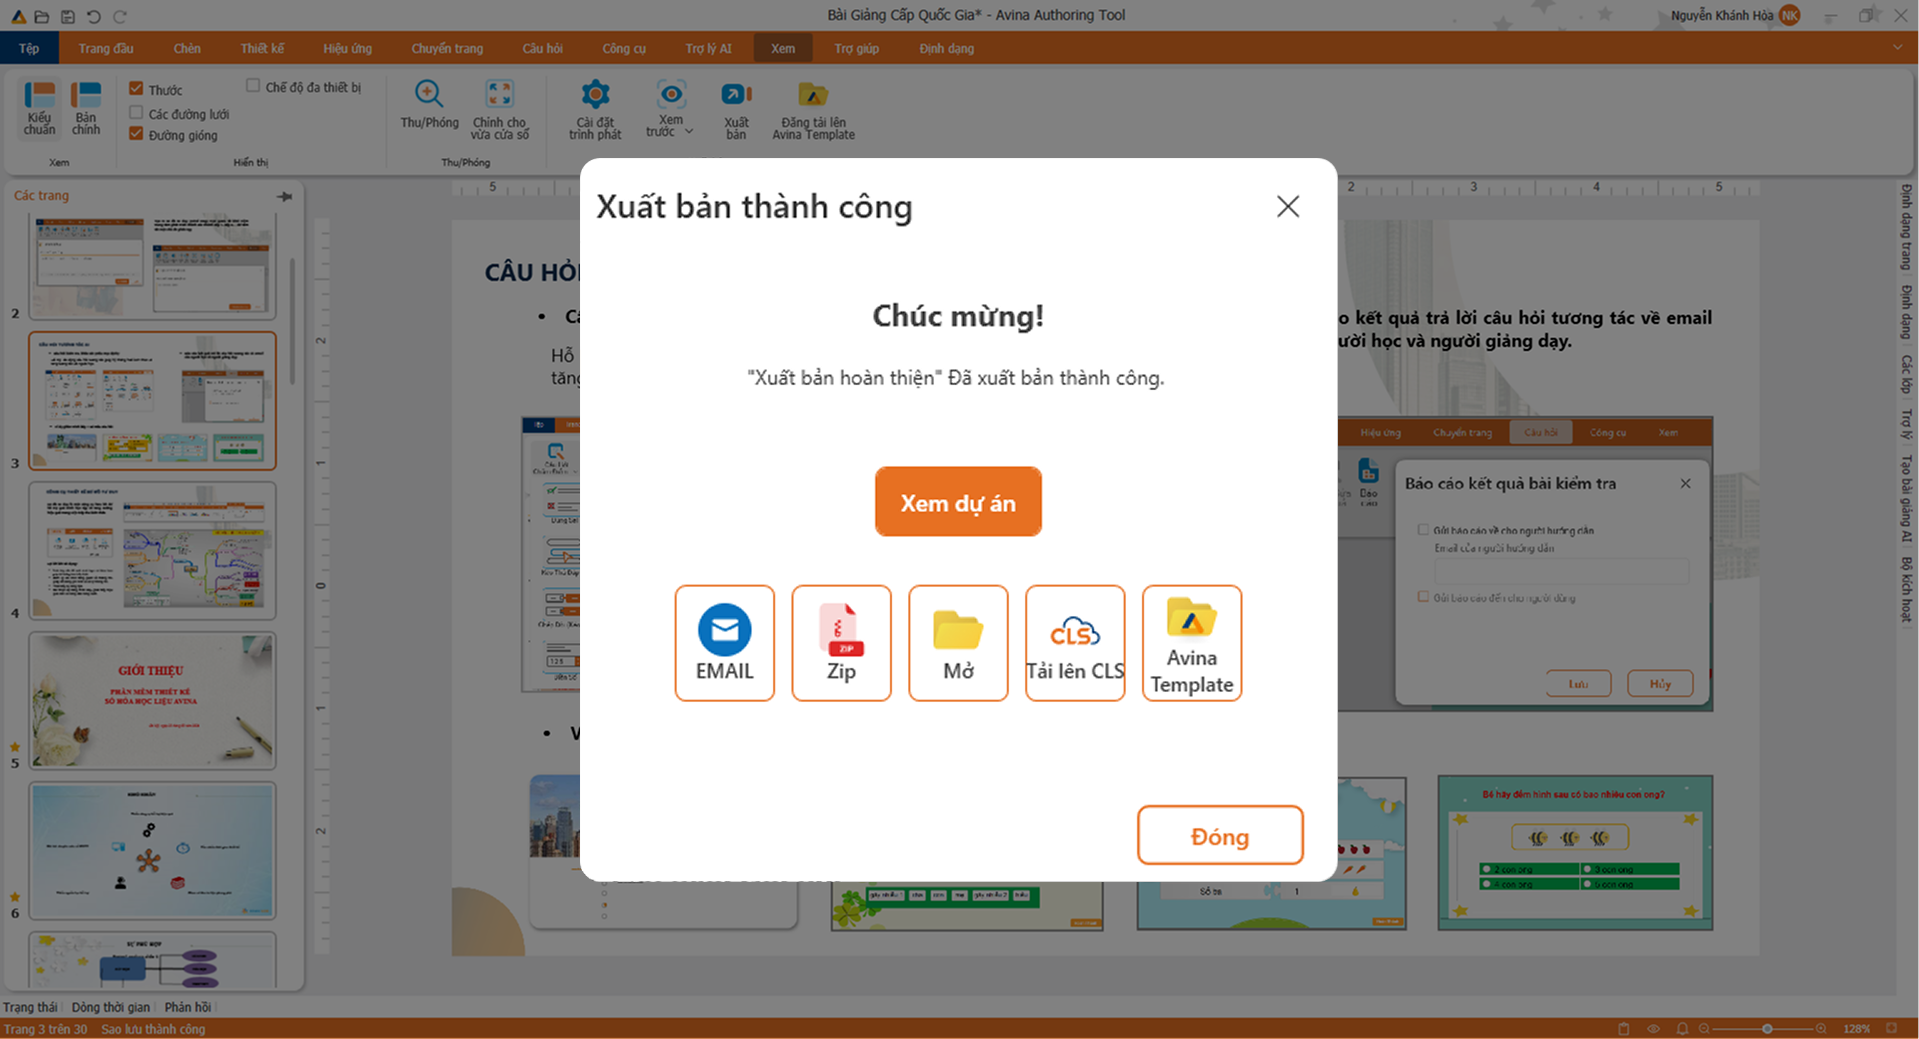Switch to Kiểu chuẩn view
The height and width of the screenshot is (1039, 1919).
tap(40, 108)
